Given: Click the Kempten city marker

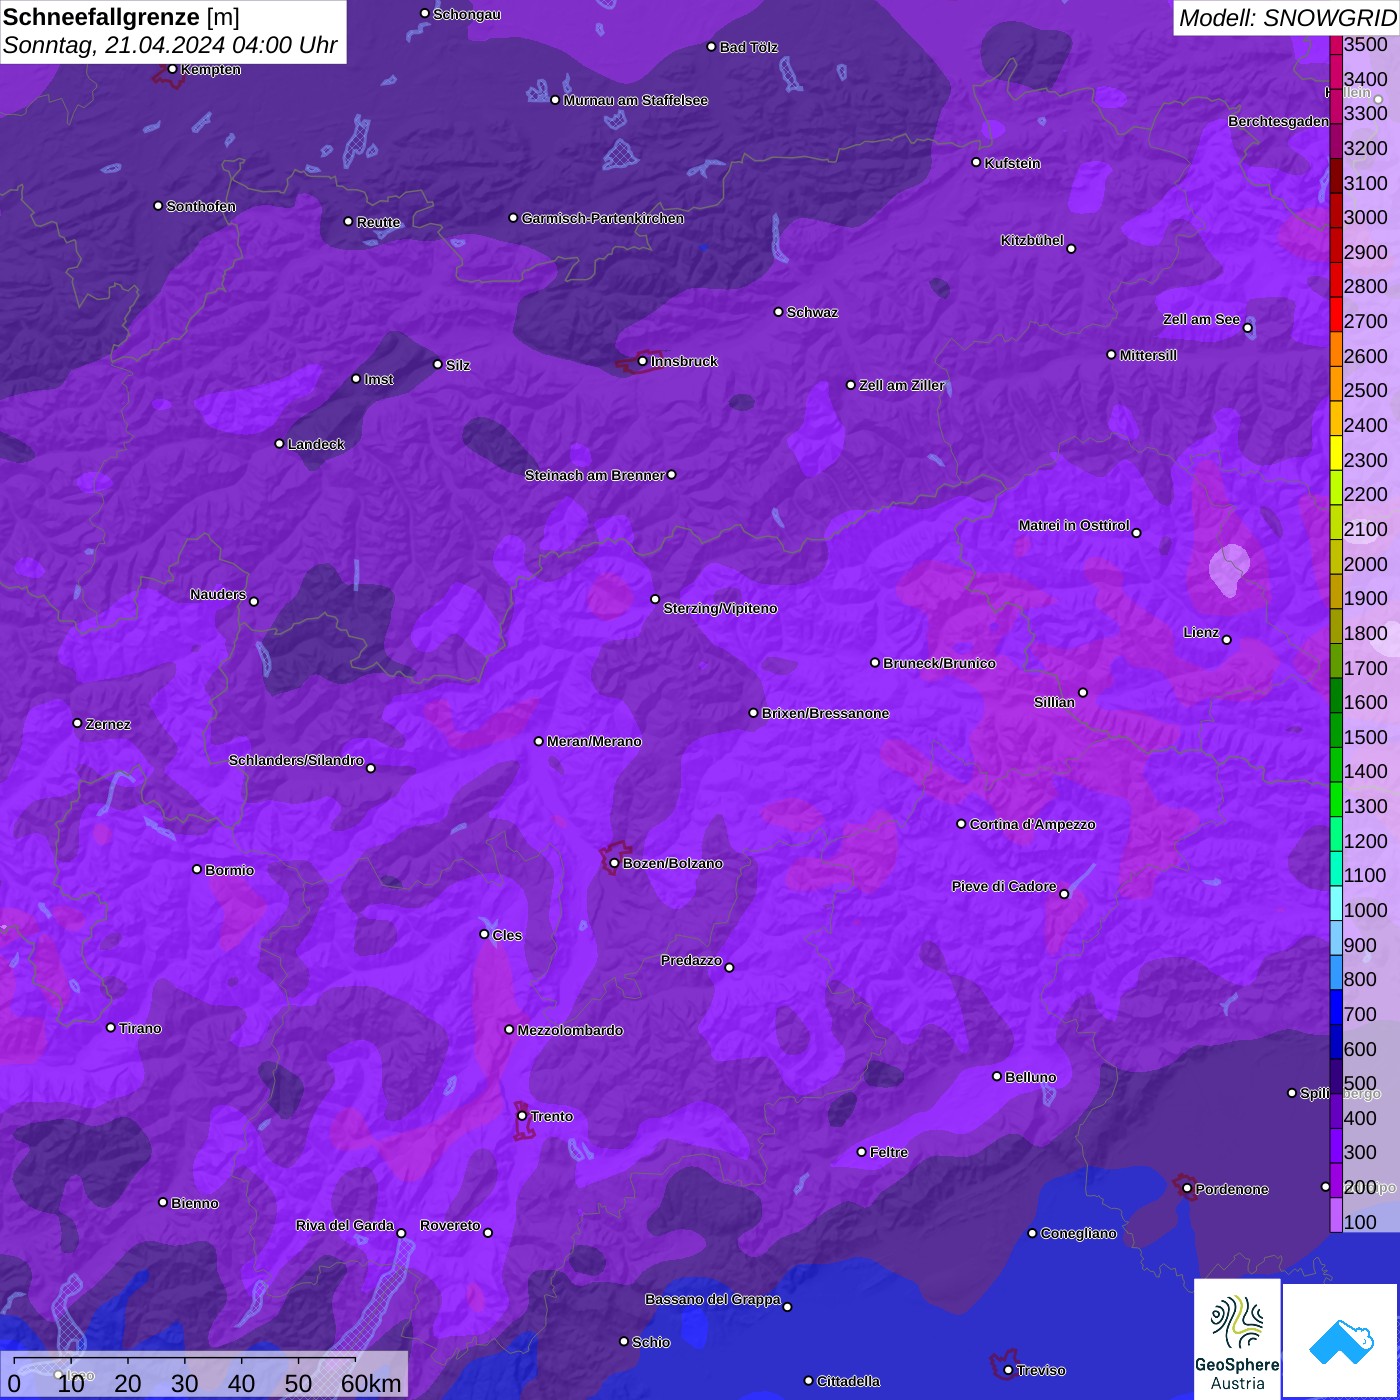Looking at the screenshot, I should tap(172, 69).
